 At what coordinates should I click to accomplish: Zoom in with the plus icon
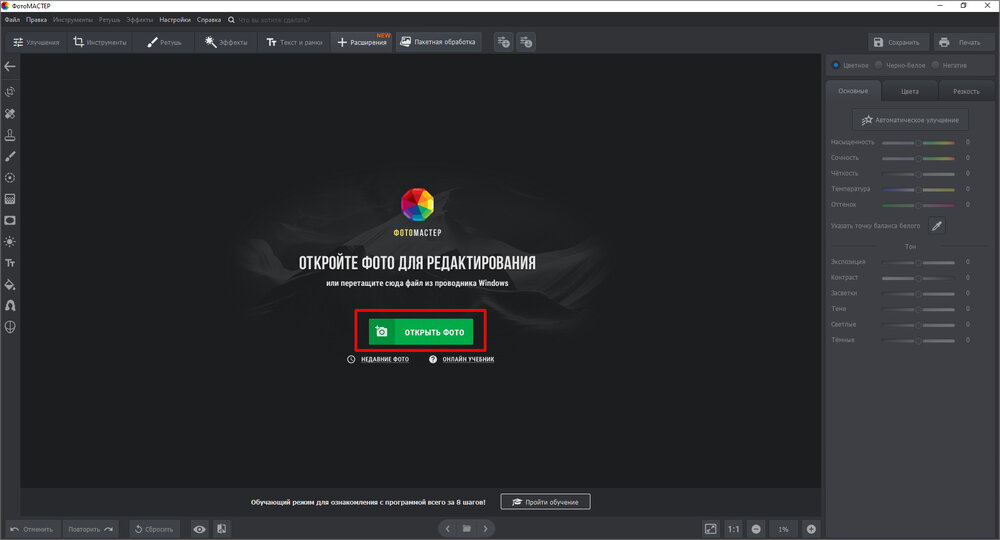[x=811, y=529]
